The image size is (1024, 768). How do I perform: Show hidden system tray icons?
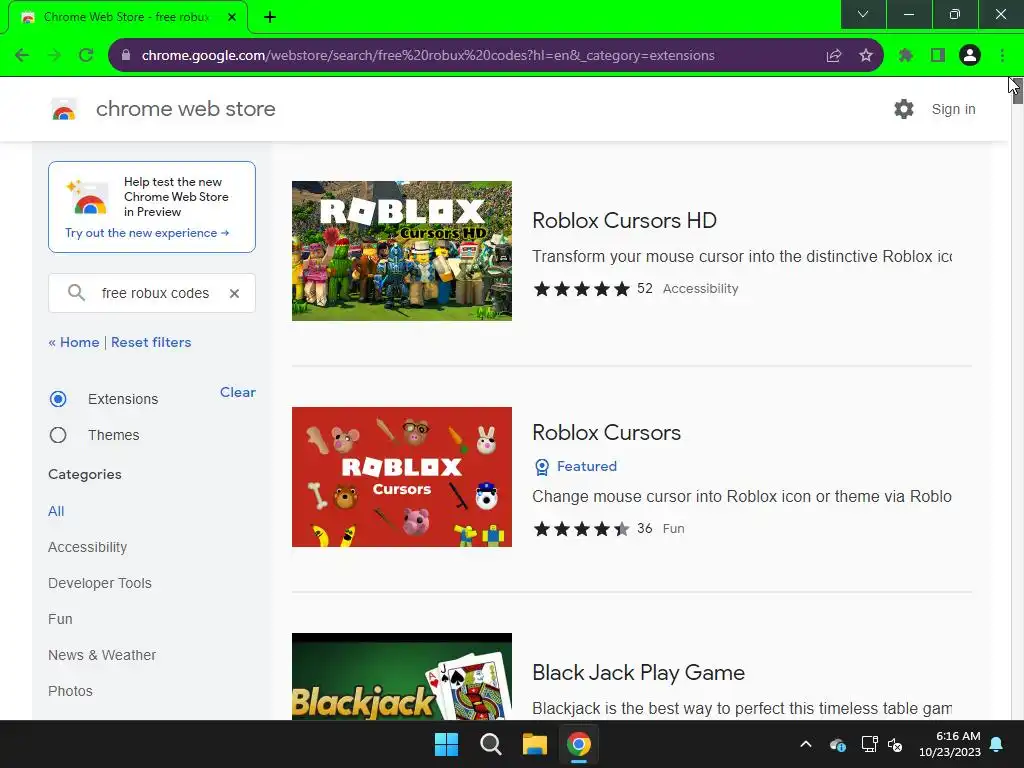pos(806,744)
